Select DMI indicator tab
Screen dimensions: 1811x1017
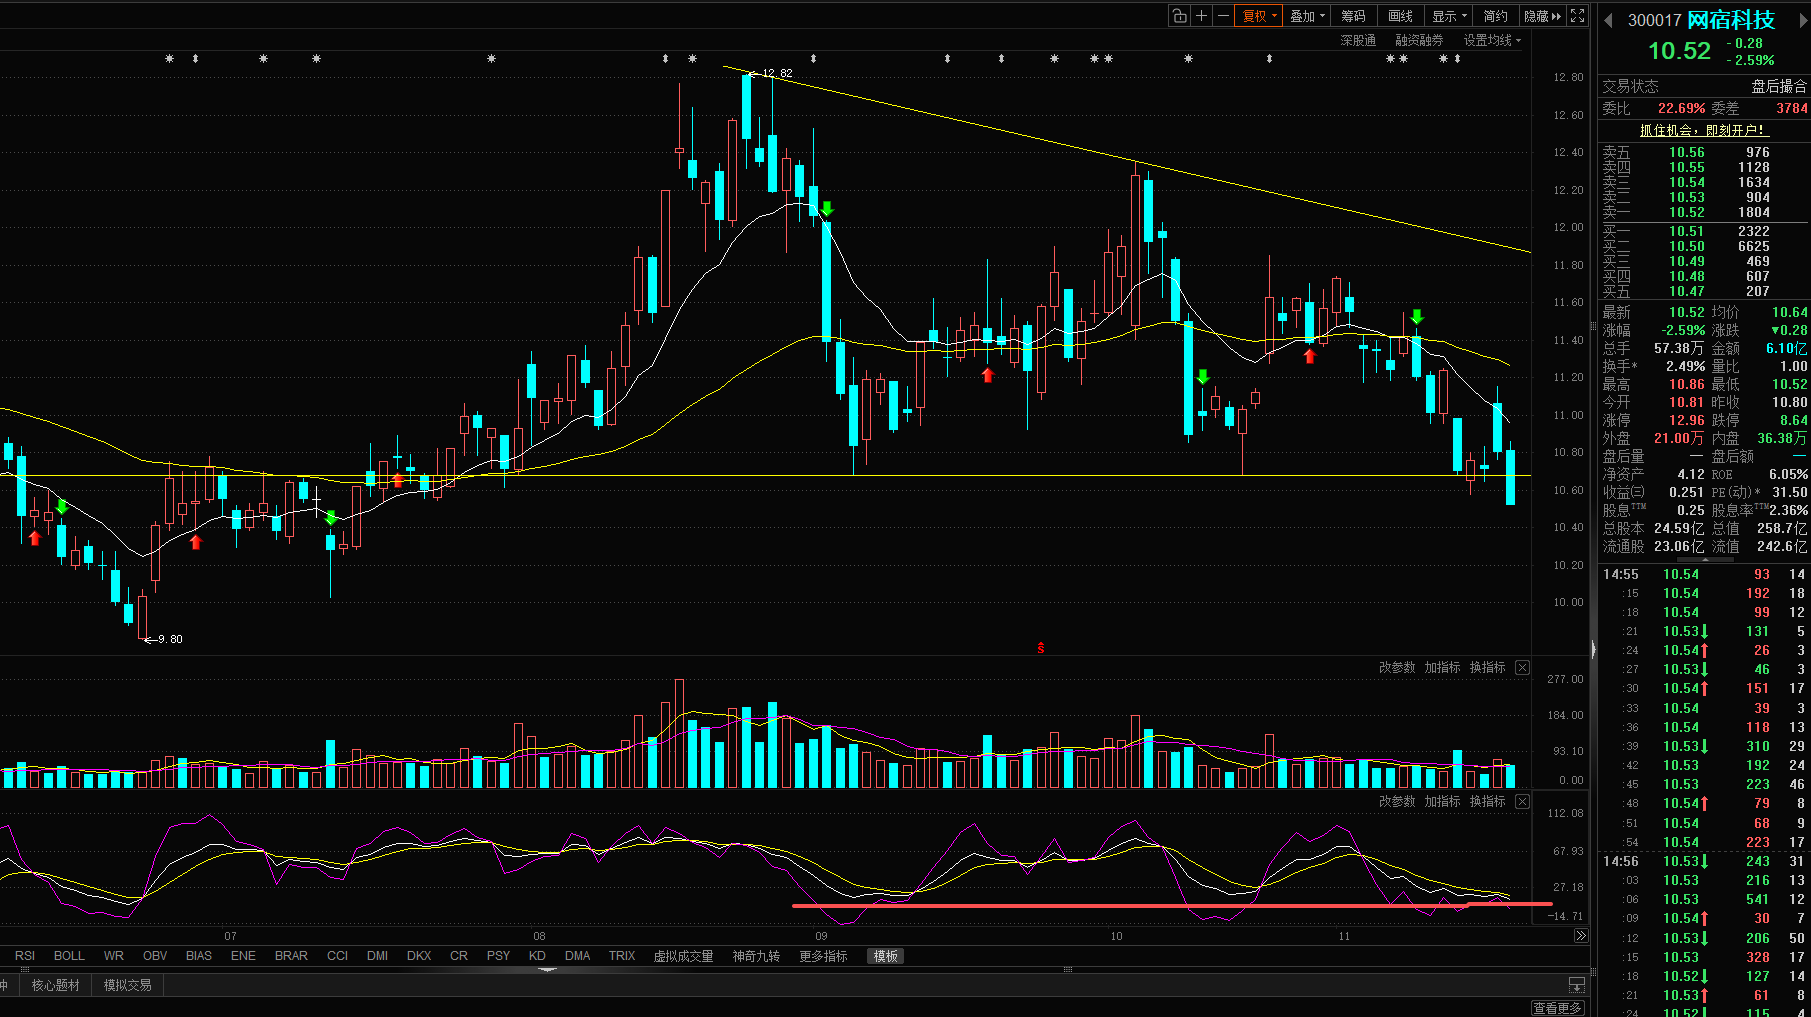click(378, 956)
